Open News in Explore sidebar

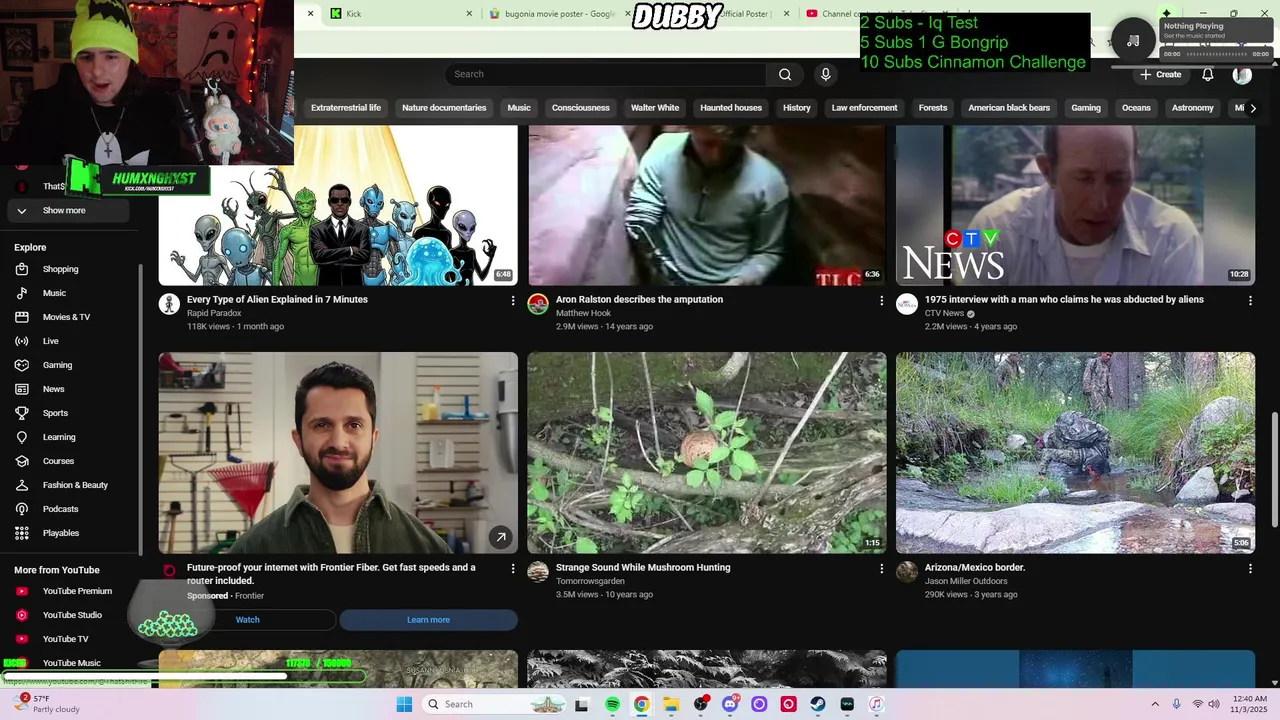tap(70, 389)
